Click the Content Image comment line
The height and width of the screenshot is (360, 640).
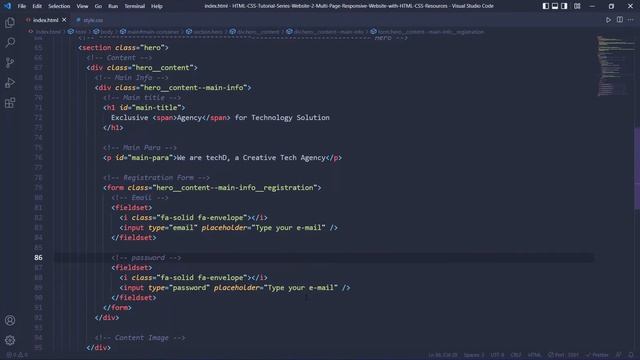pos(140,338)
